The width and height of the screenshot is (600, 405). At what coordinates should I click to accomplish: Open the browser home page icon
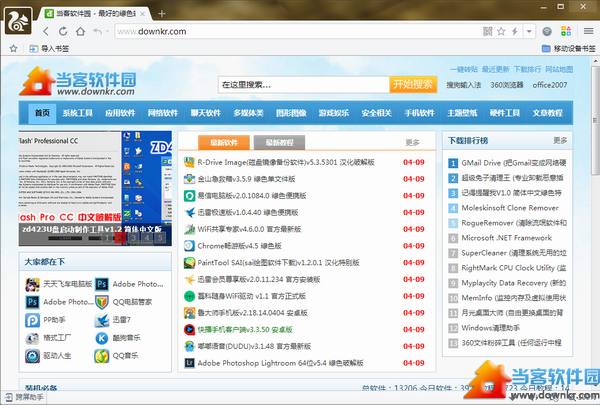coord(80,31)
